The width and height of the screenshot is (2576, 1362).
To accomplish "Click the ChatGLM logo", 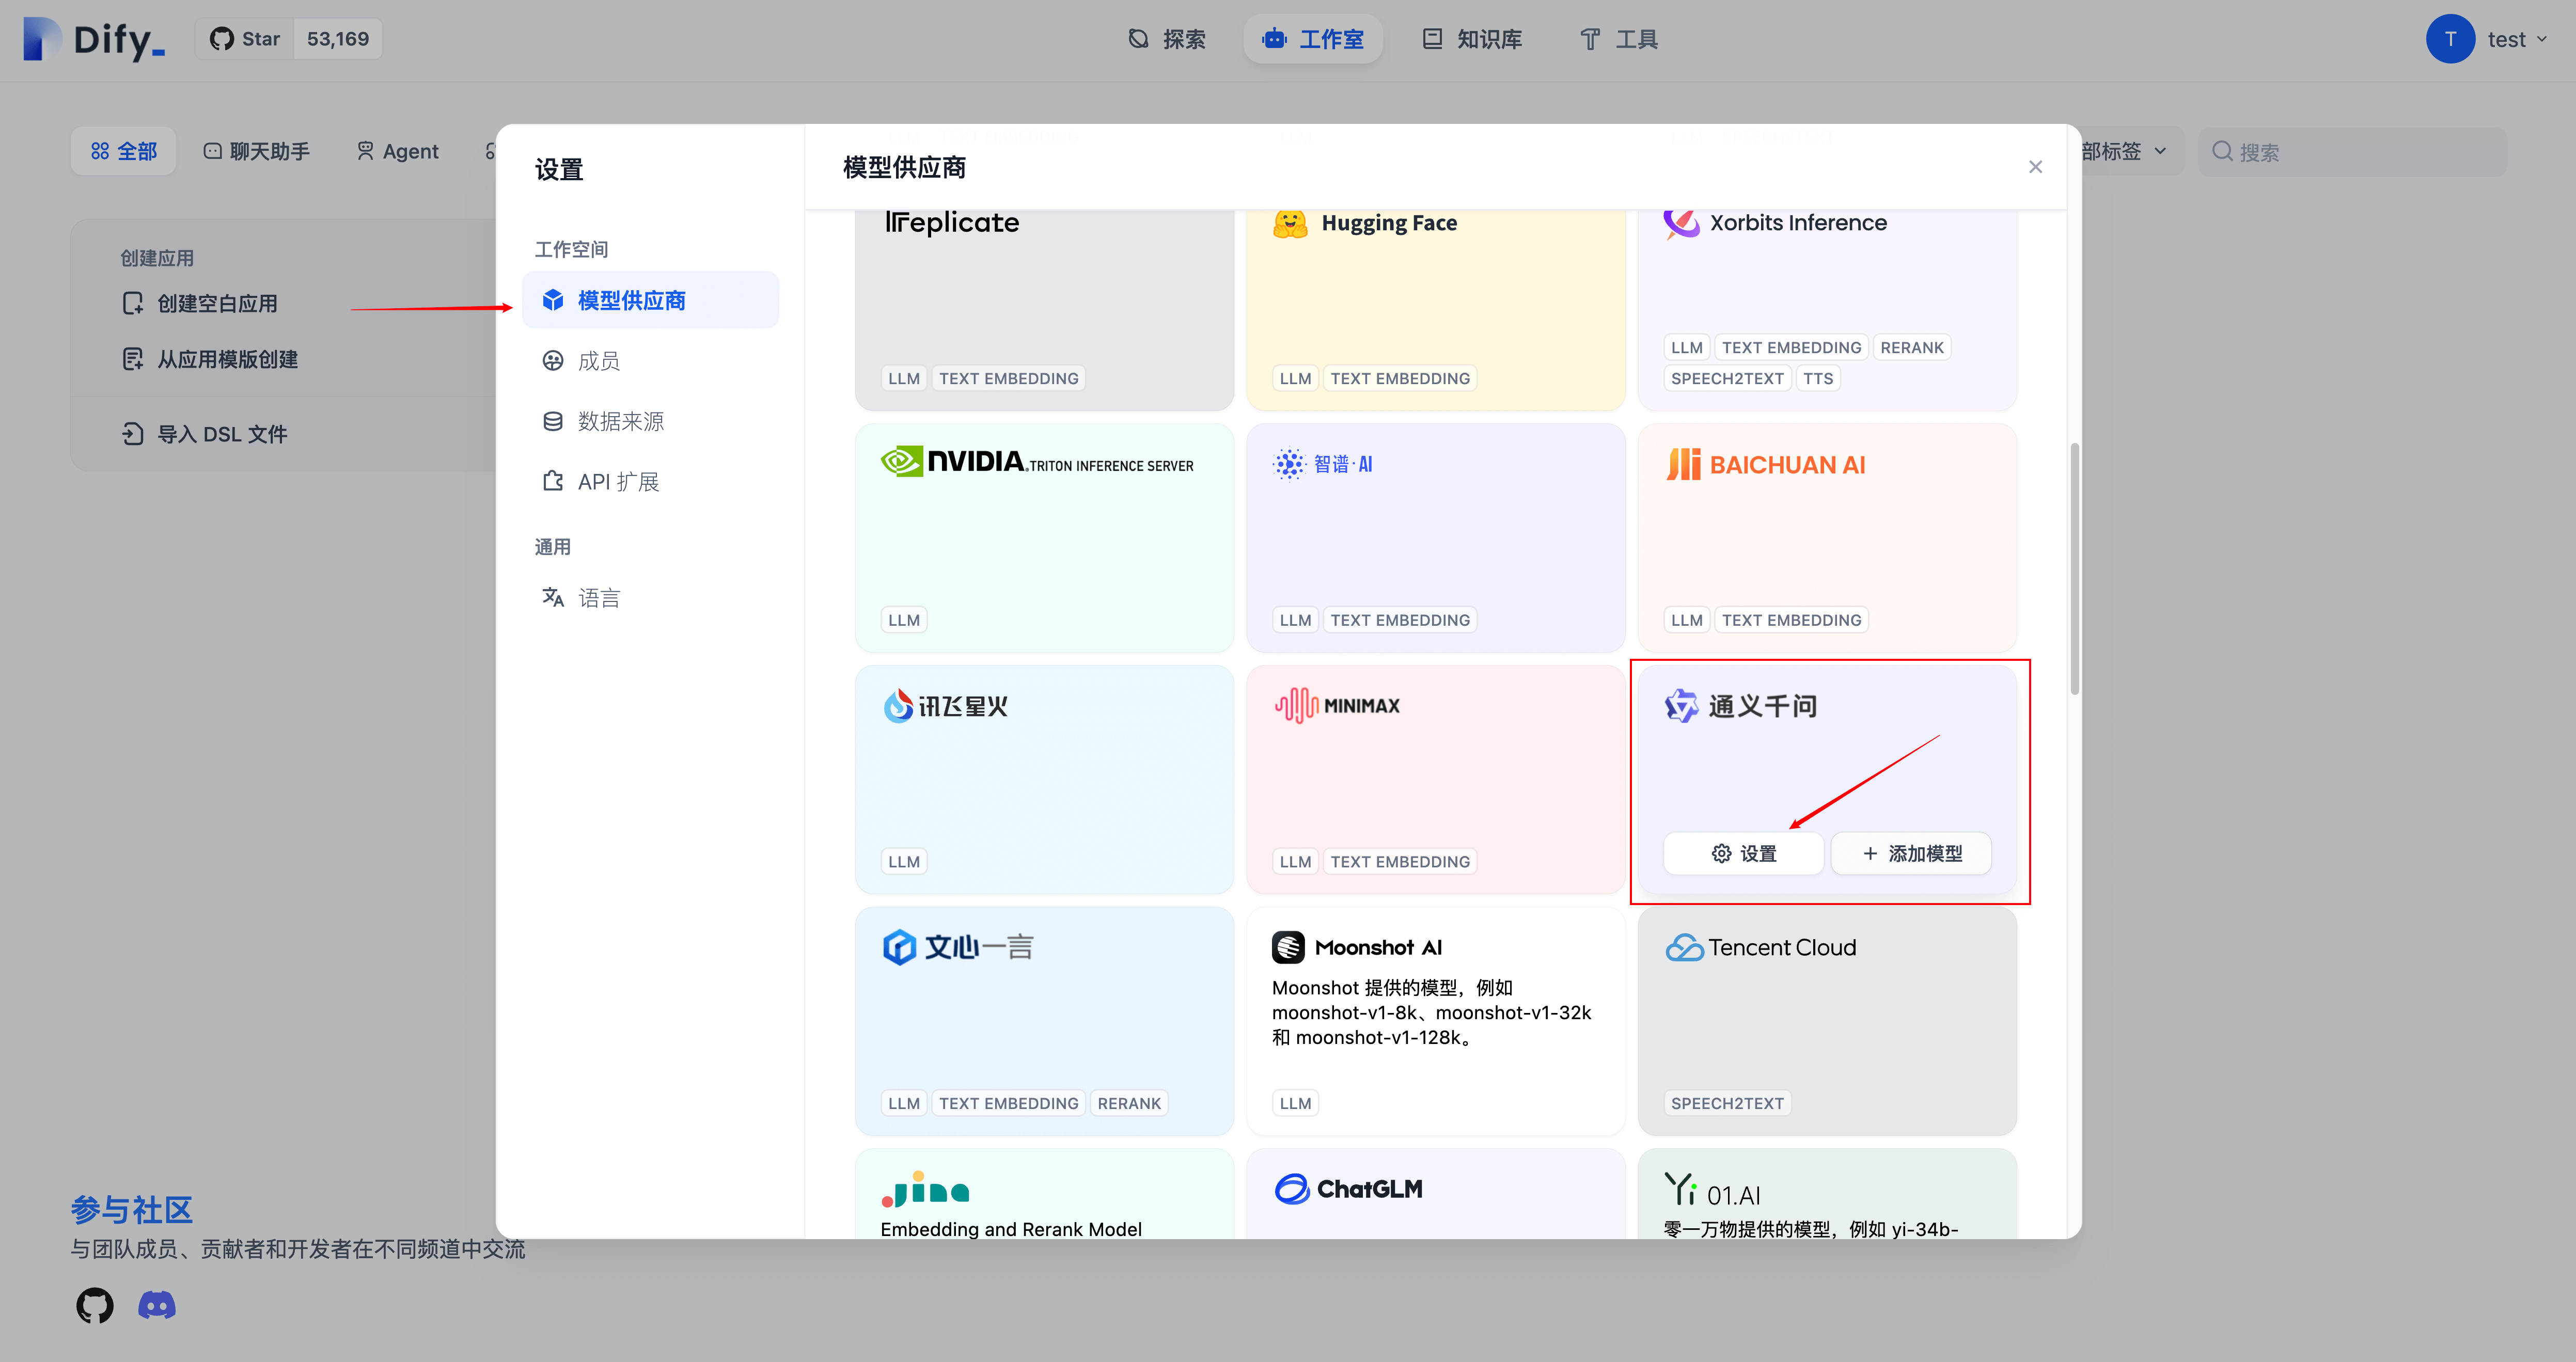I will pos(1348,1189).
